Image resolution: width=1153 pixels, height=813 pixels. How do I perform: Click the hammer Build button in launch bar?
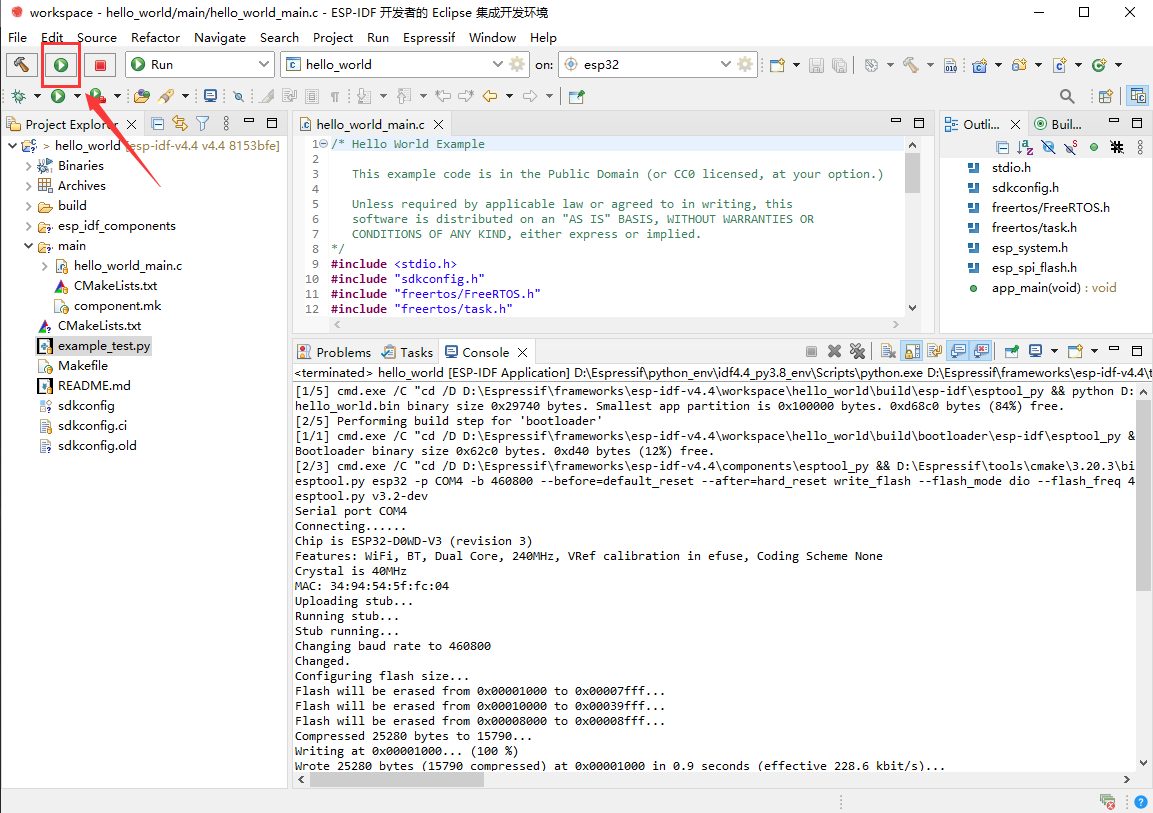[21, 65]
